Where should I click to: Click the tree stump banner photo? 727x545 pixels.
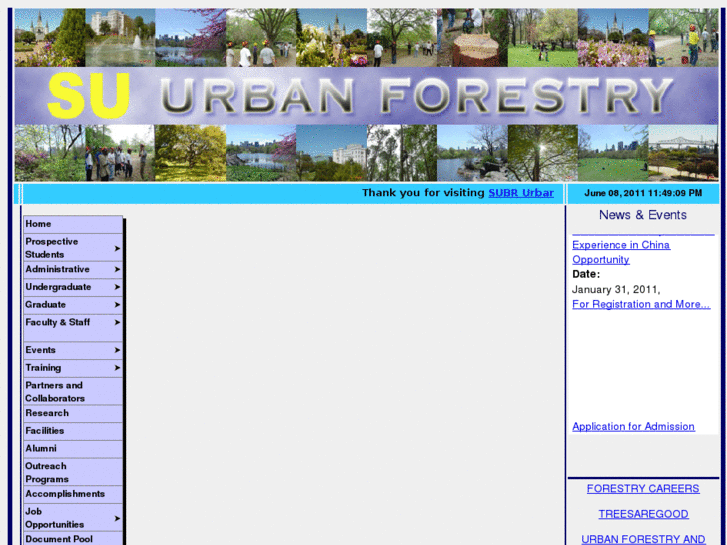click(472, 38)
